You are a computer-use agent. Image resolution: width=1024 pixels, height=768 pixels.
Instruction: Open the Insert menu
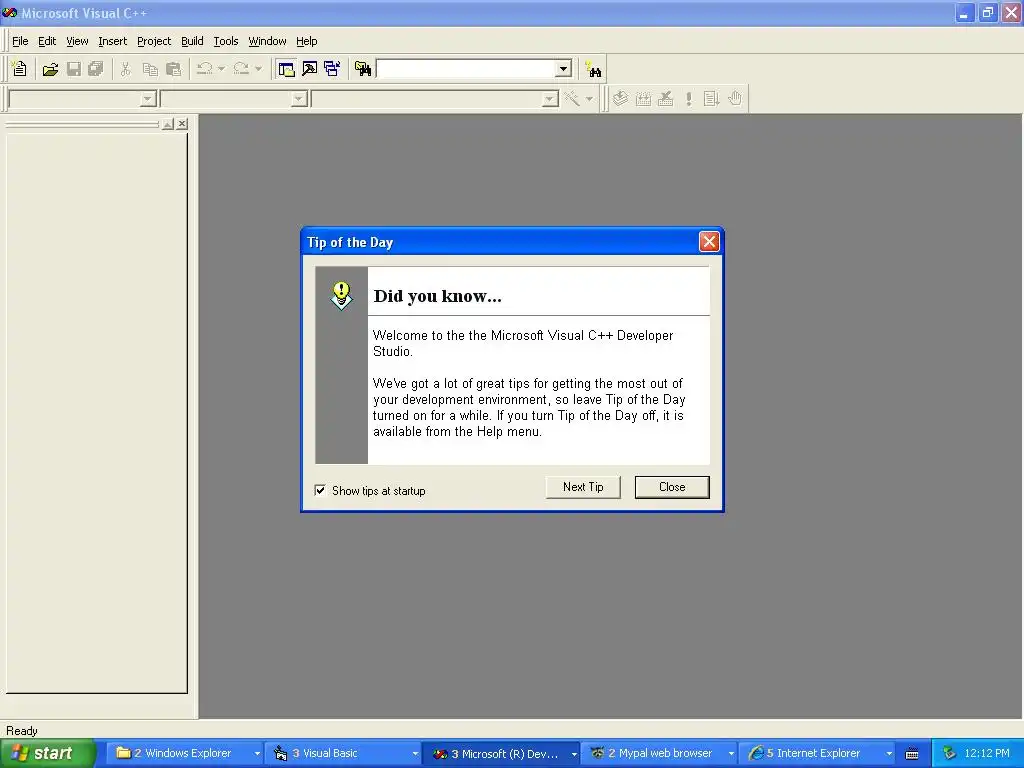tap(112, 41)
